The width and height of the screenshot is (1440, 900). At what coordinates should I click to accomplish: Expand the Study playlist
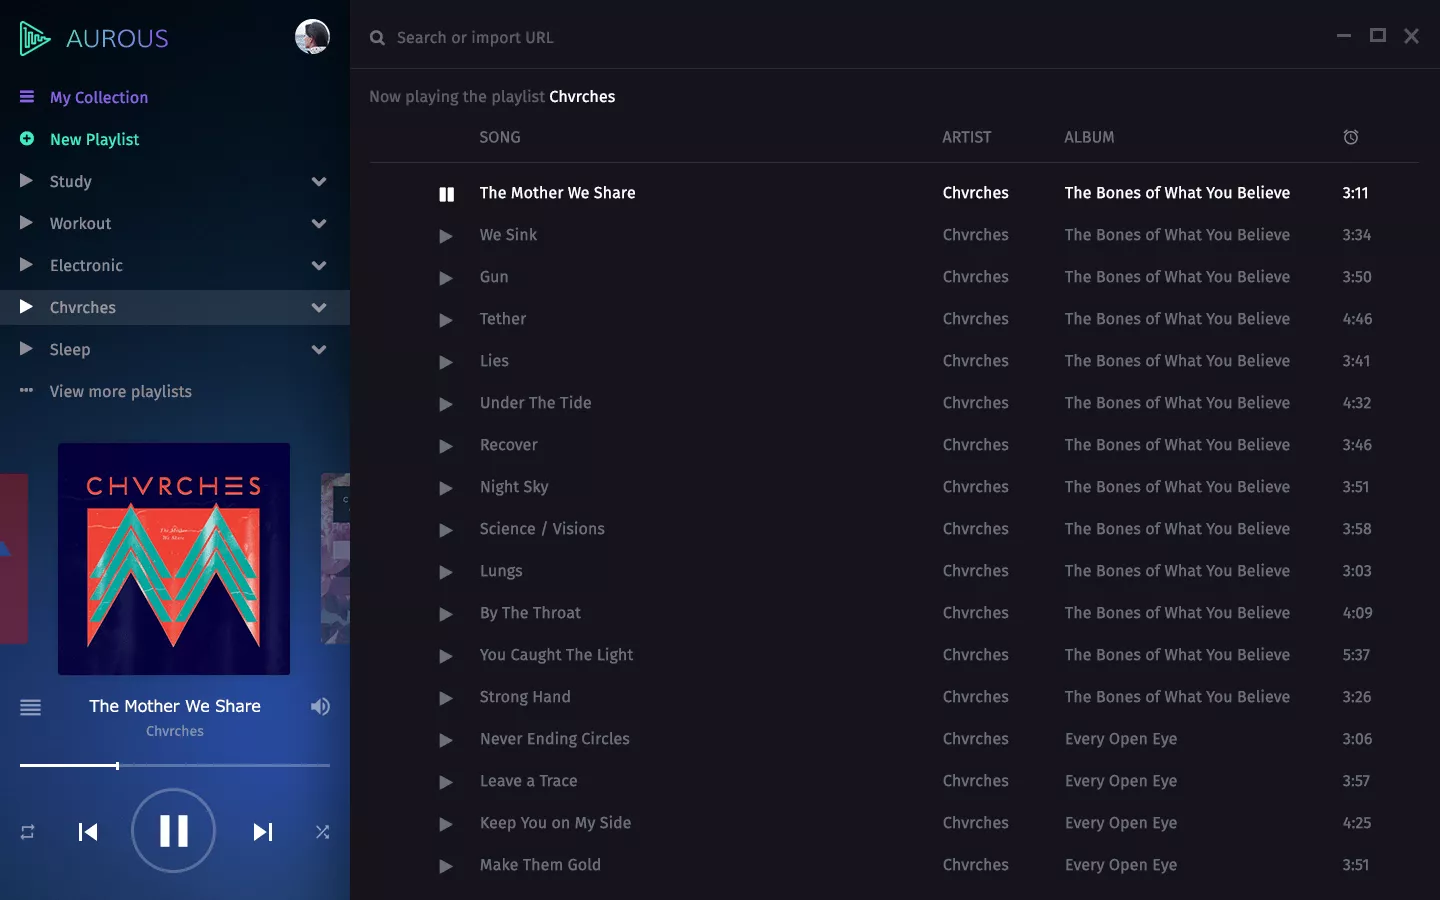(x=318, y=182)
